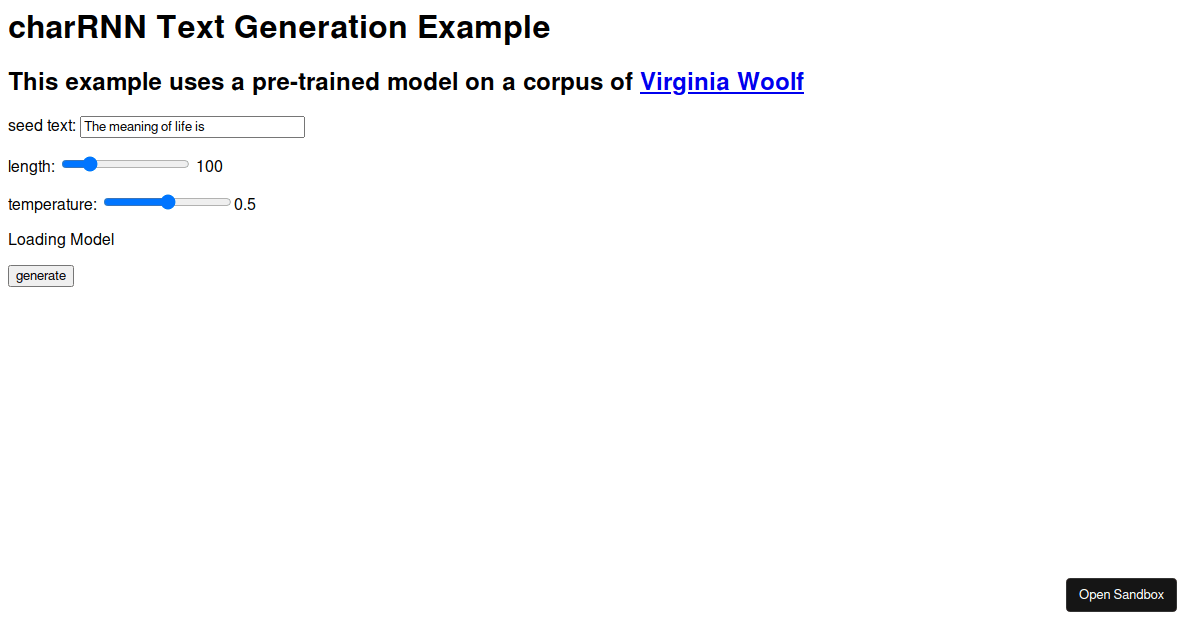Click the temperature slider thumb
This screenshot has height=630, width=1200.
point(167,201)
